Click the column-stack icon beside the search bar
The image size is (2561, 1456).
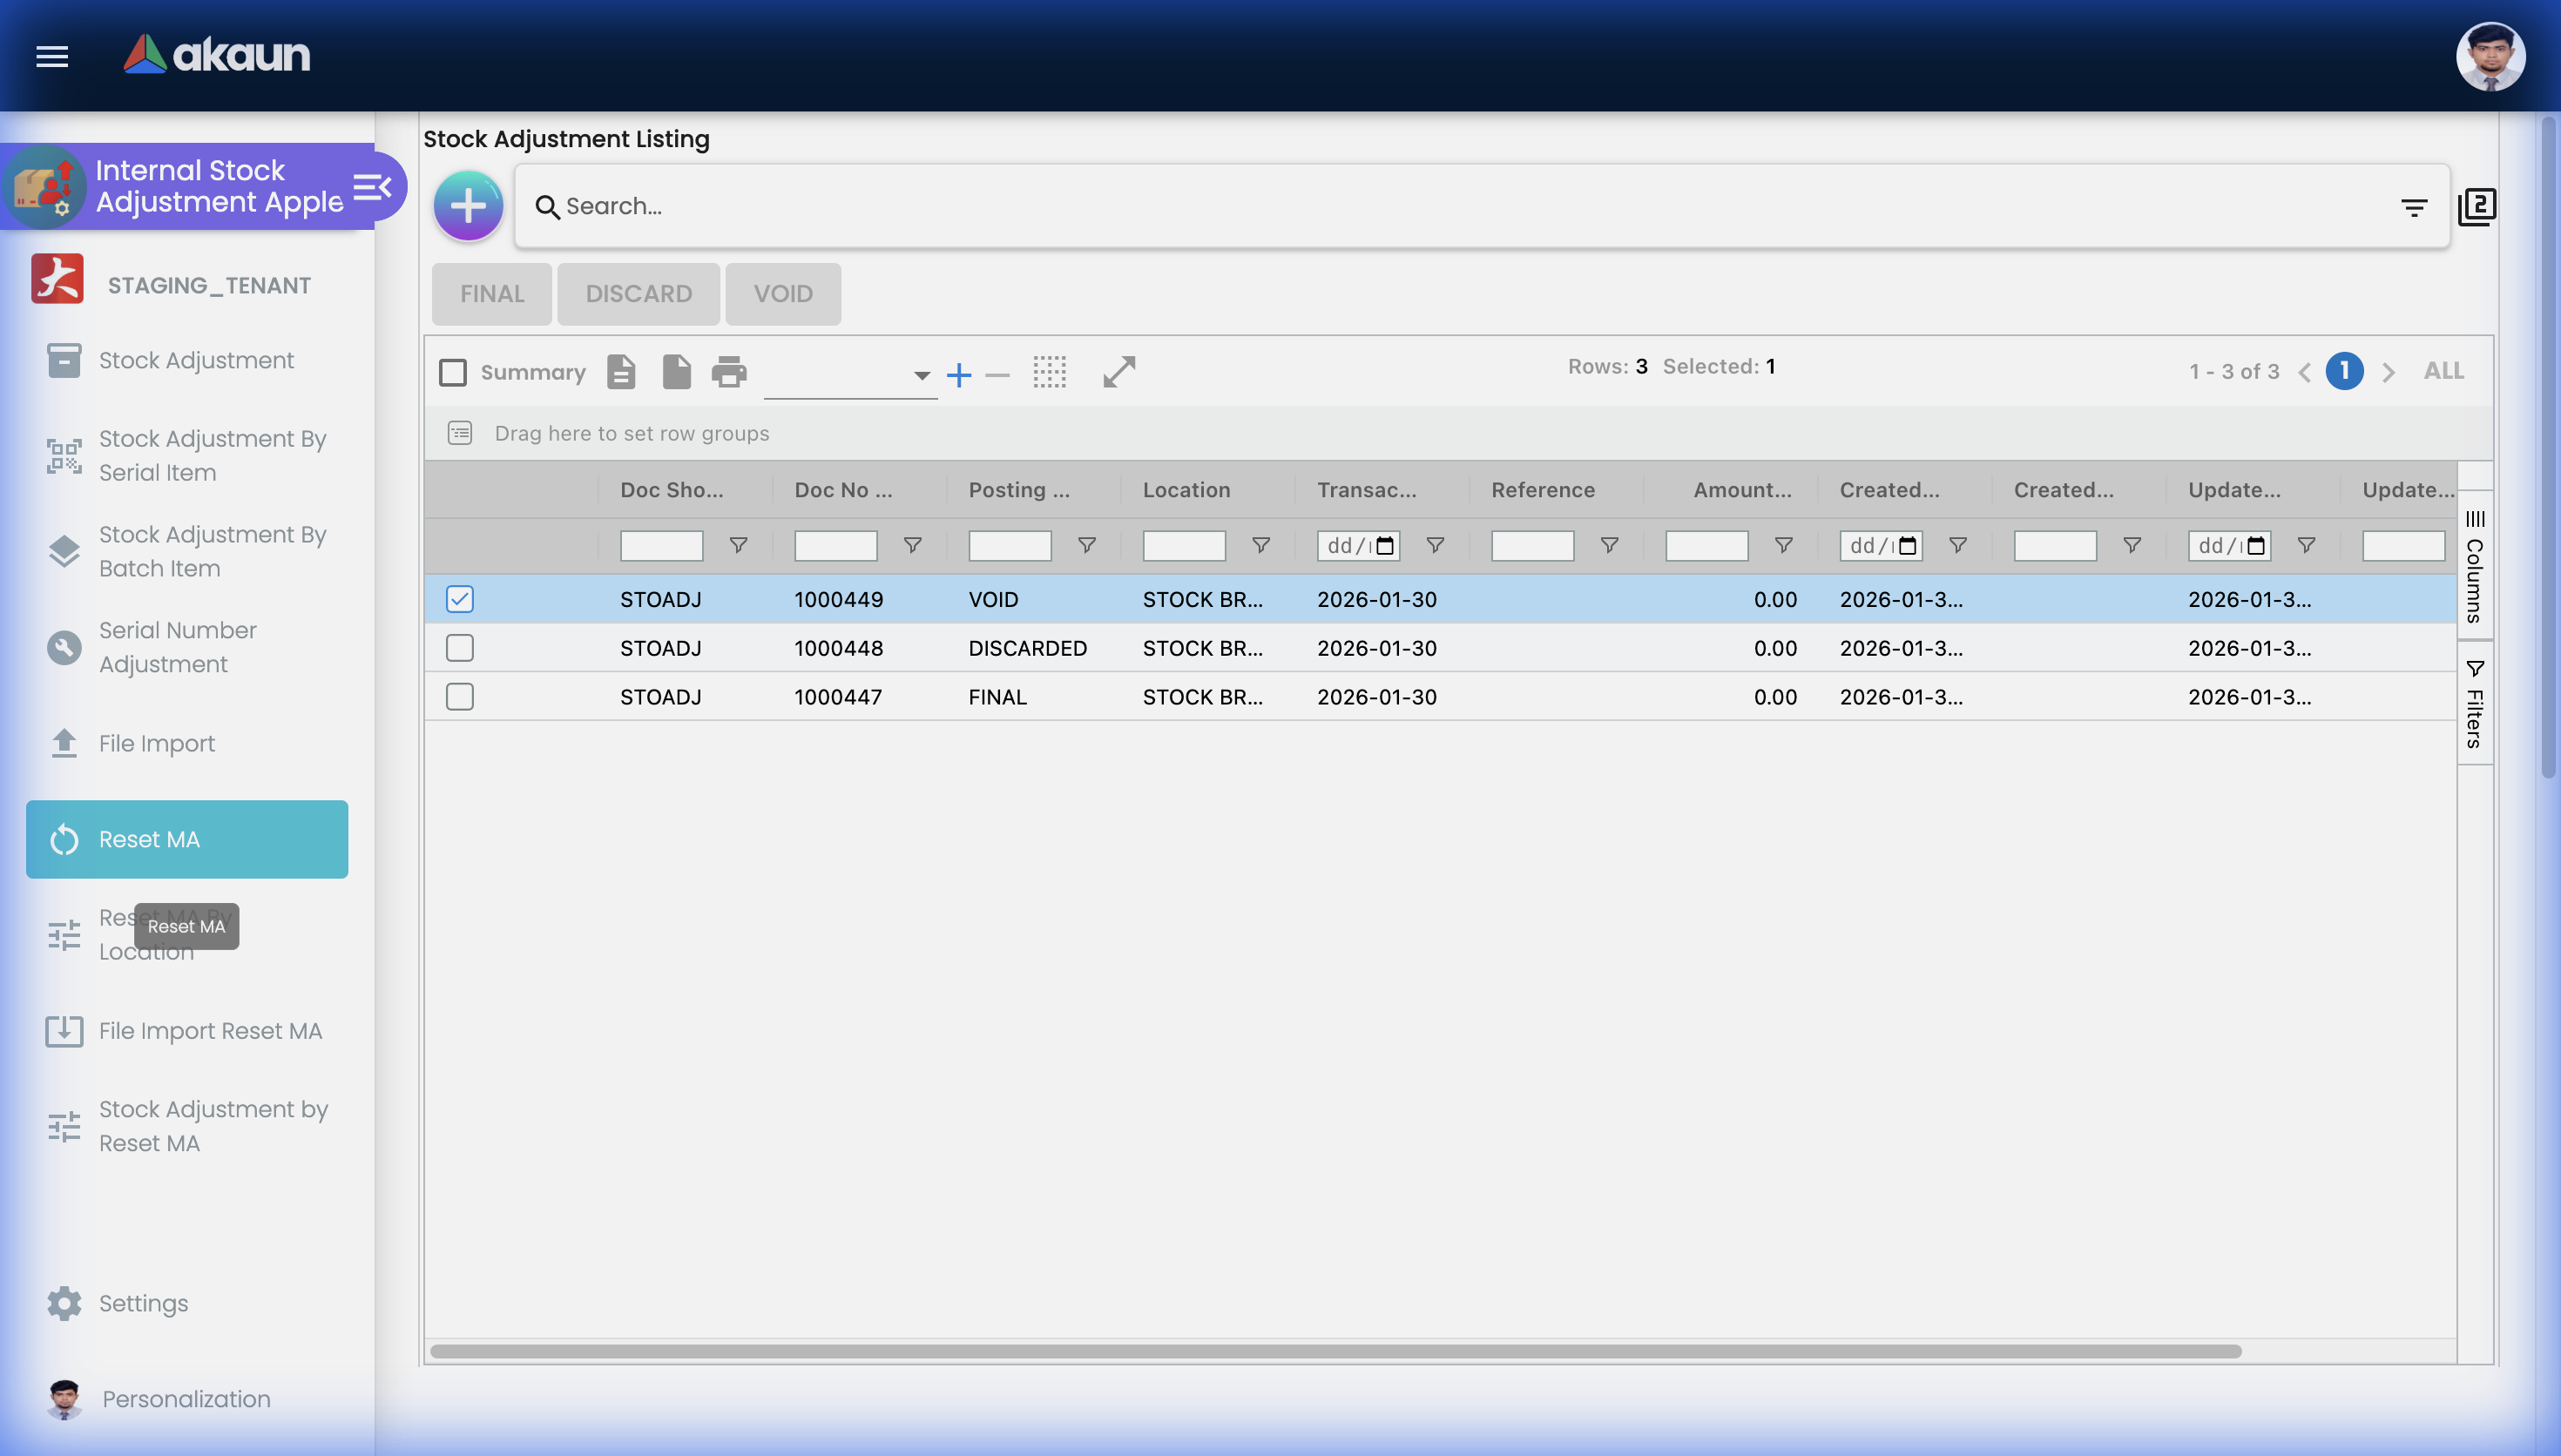point(2477,207)
